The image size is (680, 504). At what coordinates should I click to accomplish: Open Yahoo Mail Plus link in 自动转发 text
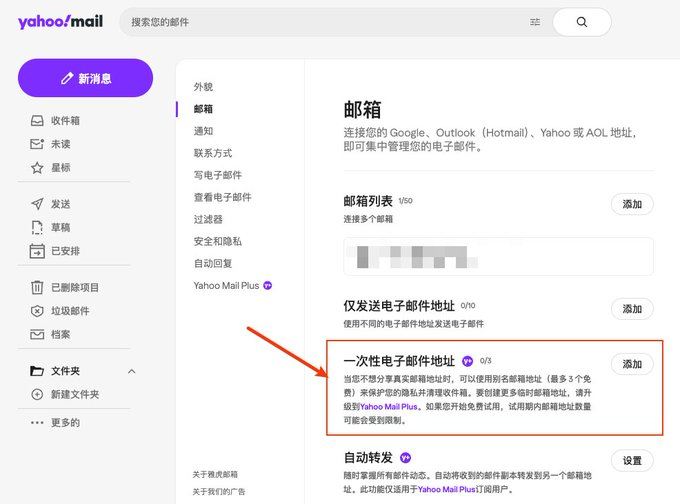[x=447, y=489]
